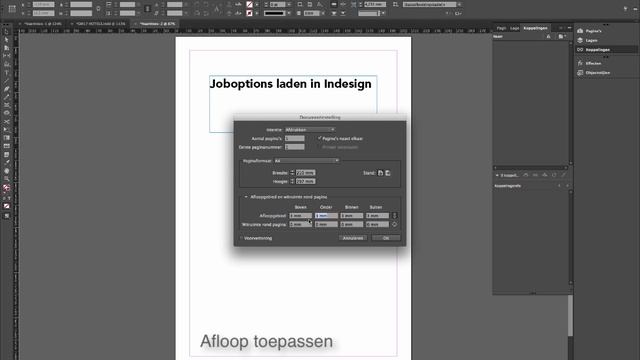Select the Direct Selection tool
The height and width of the screenshot is (360, 640).
pos(7,40)
